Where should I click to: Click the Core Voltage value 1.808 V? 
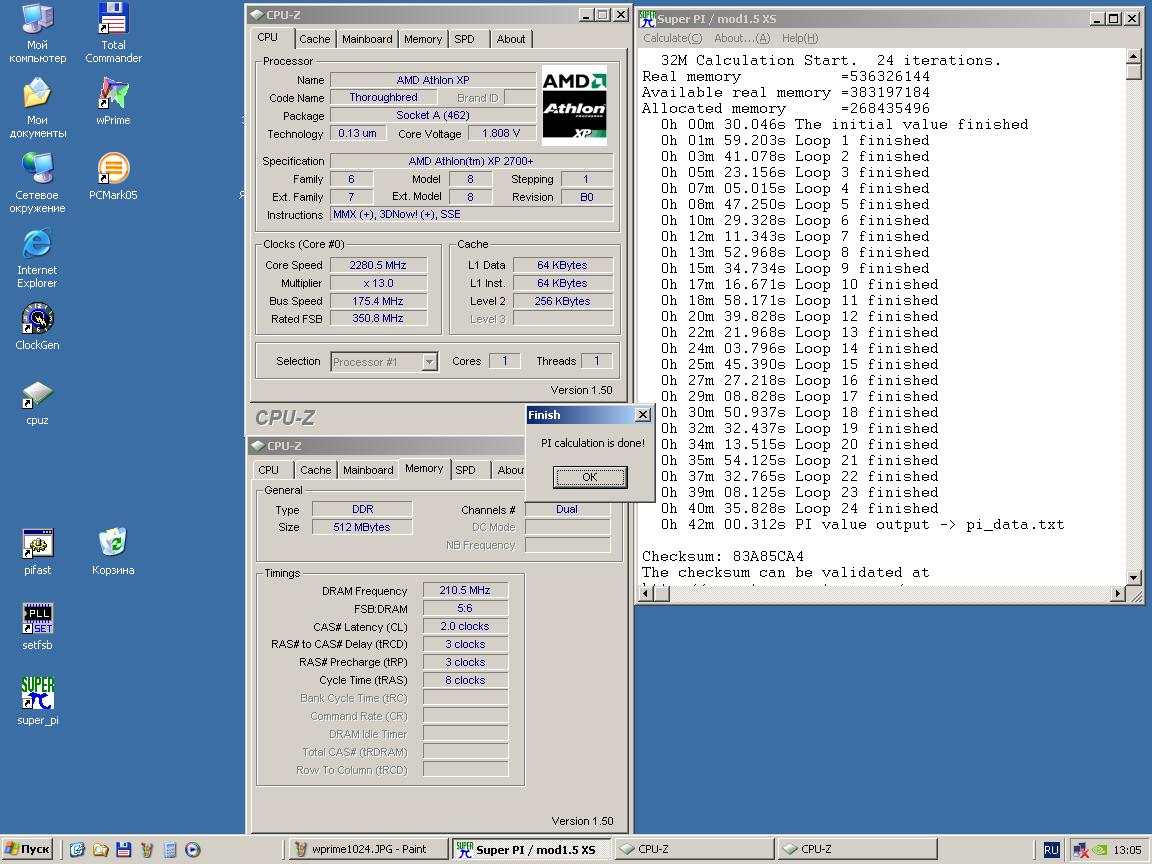pos(501,133)
